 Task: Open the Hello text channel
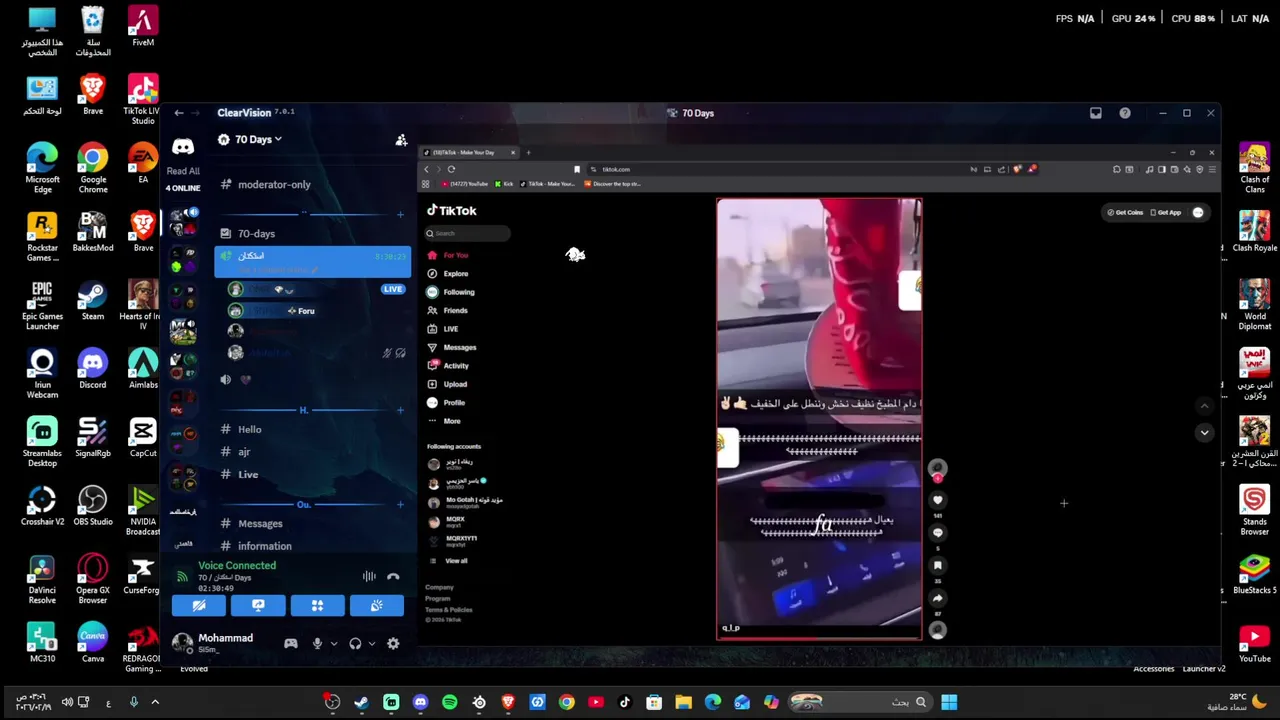[x=249, y=429]
